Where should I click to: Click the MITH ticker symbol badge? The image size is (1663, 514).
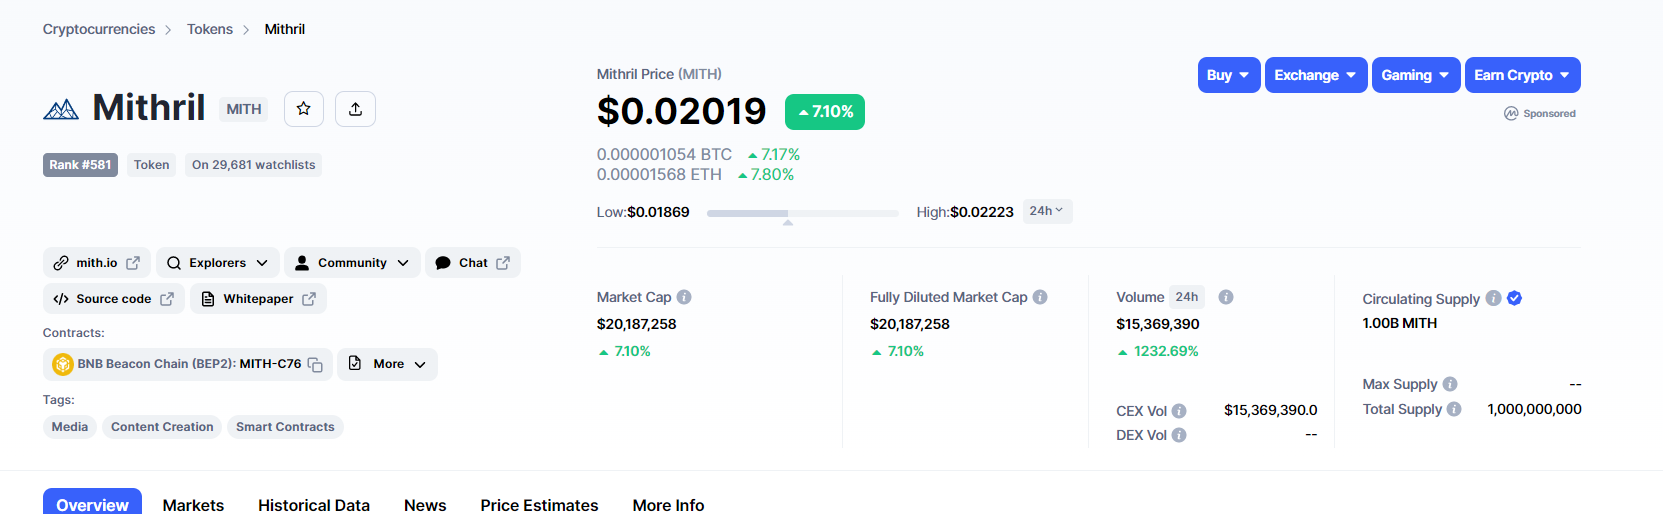click(x=244, y=109)
